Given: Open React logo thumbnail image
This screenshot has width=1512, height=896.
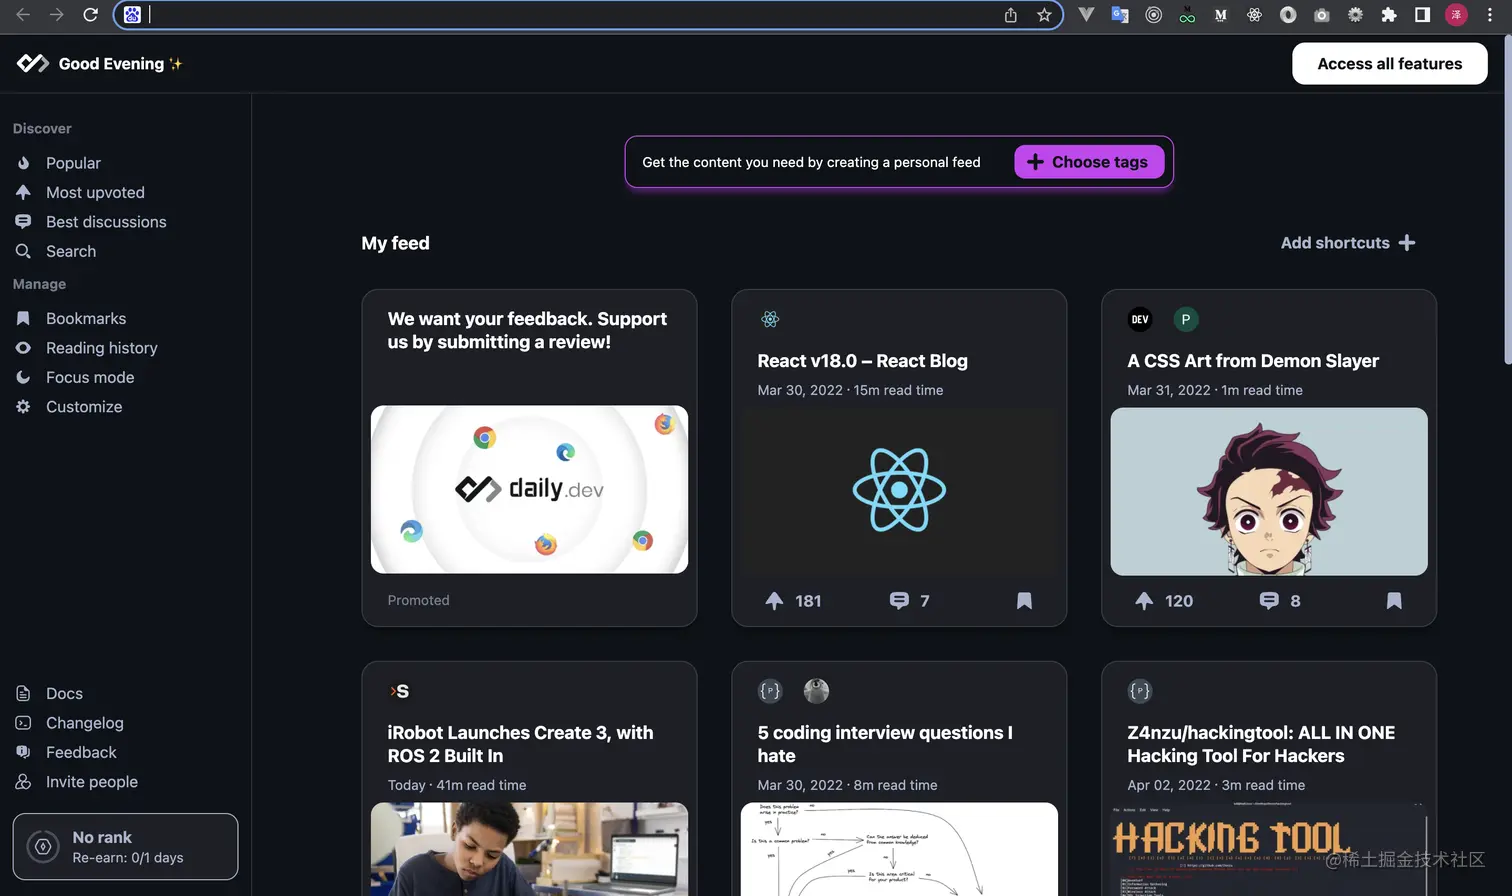Looking at the screenshot, I should pos(899,490).
